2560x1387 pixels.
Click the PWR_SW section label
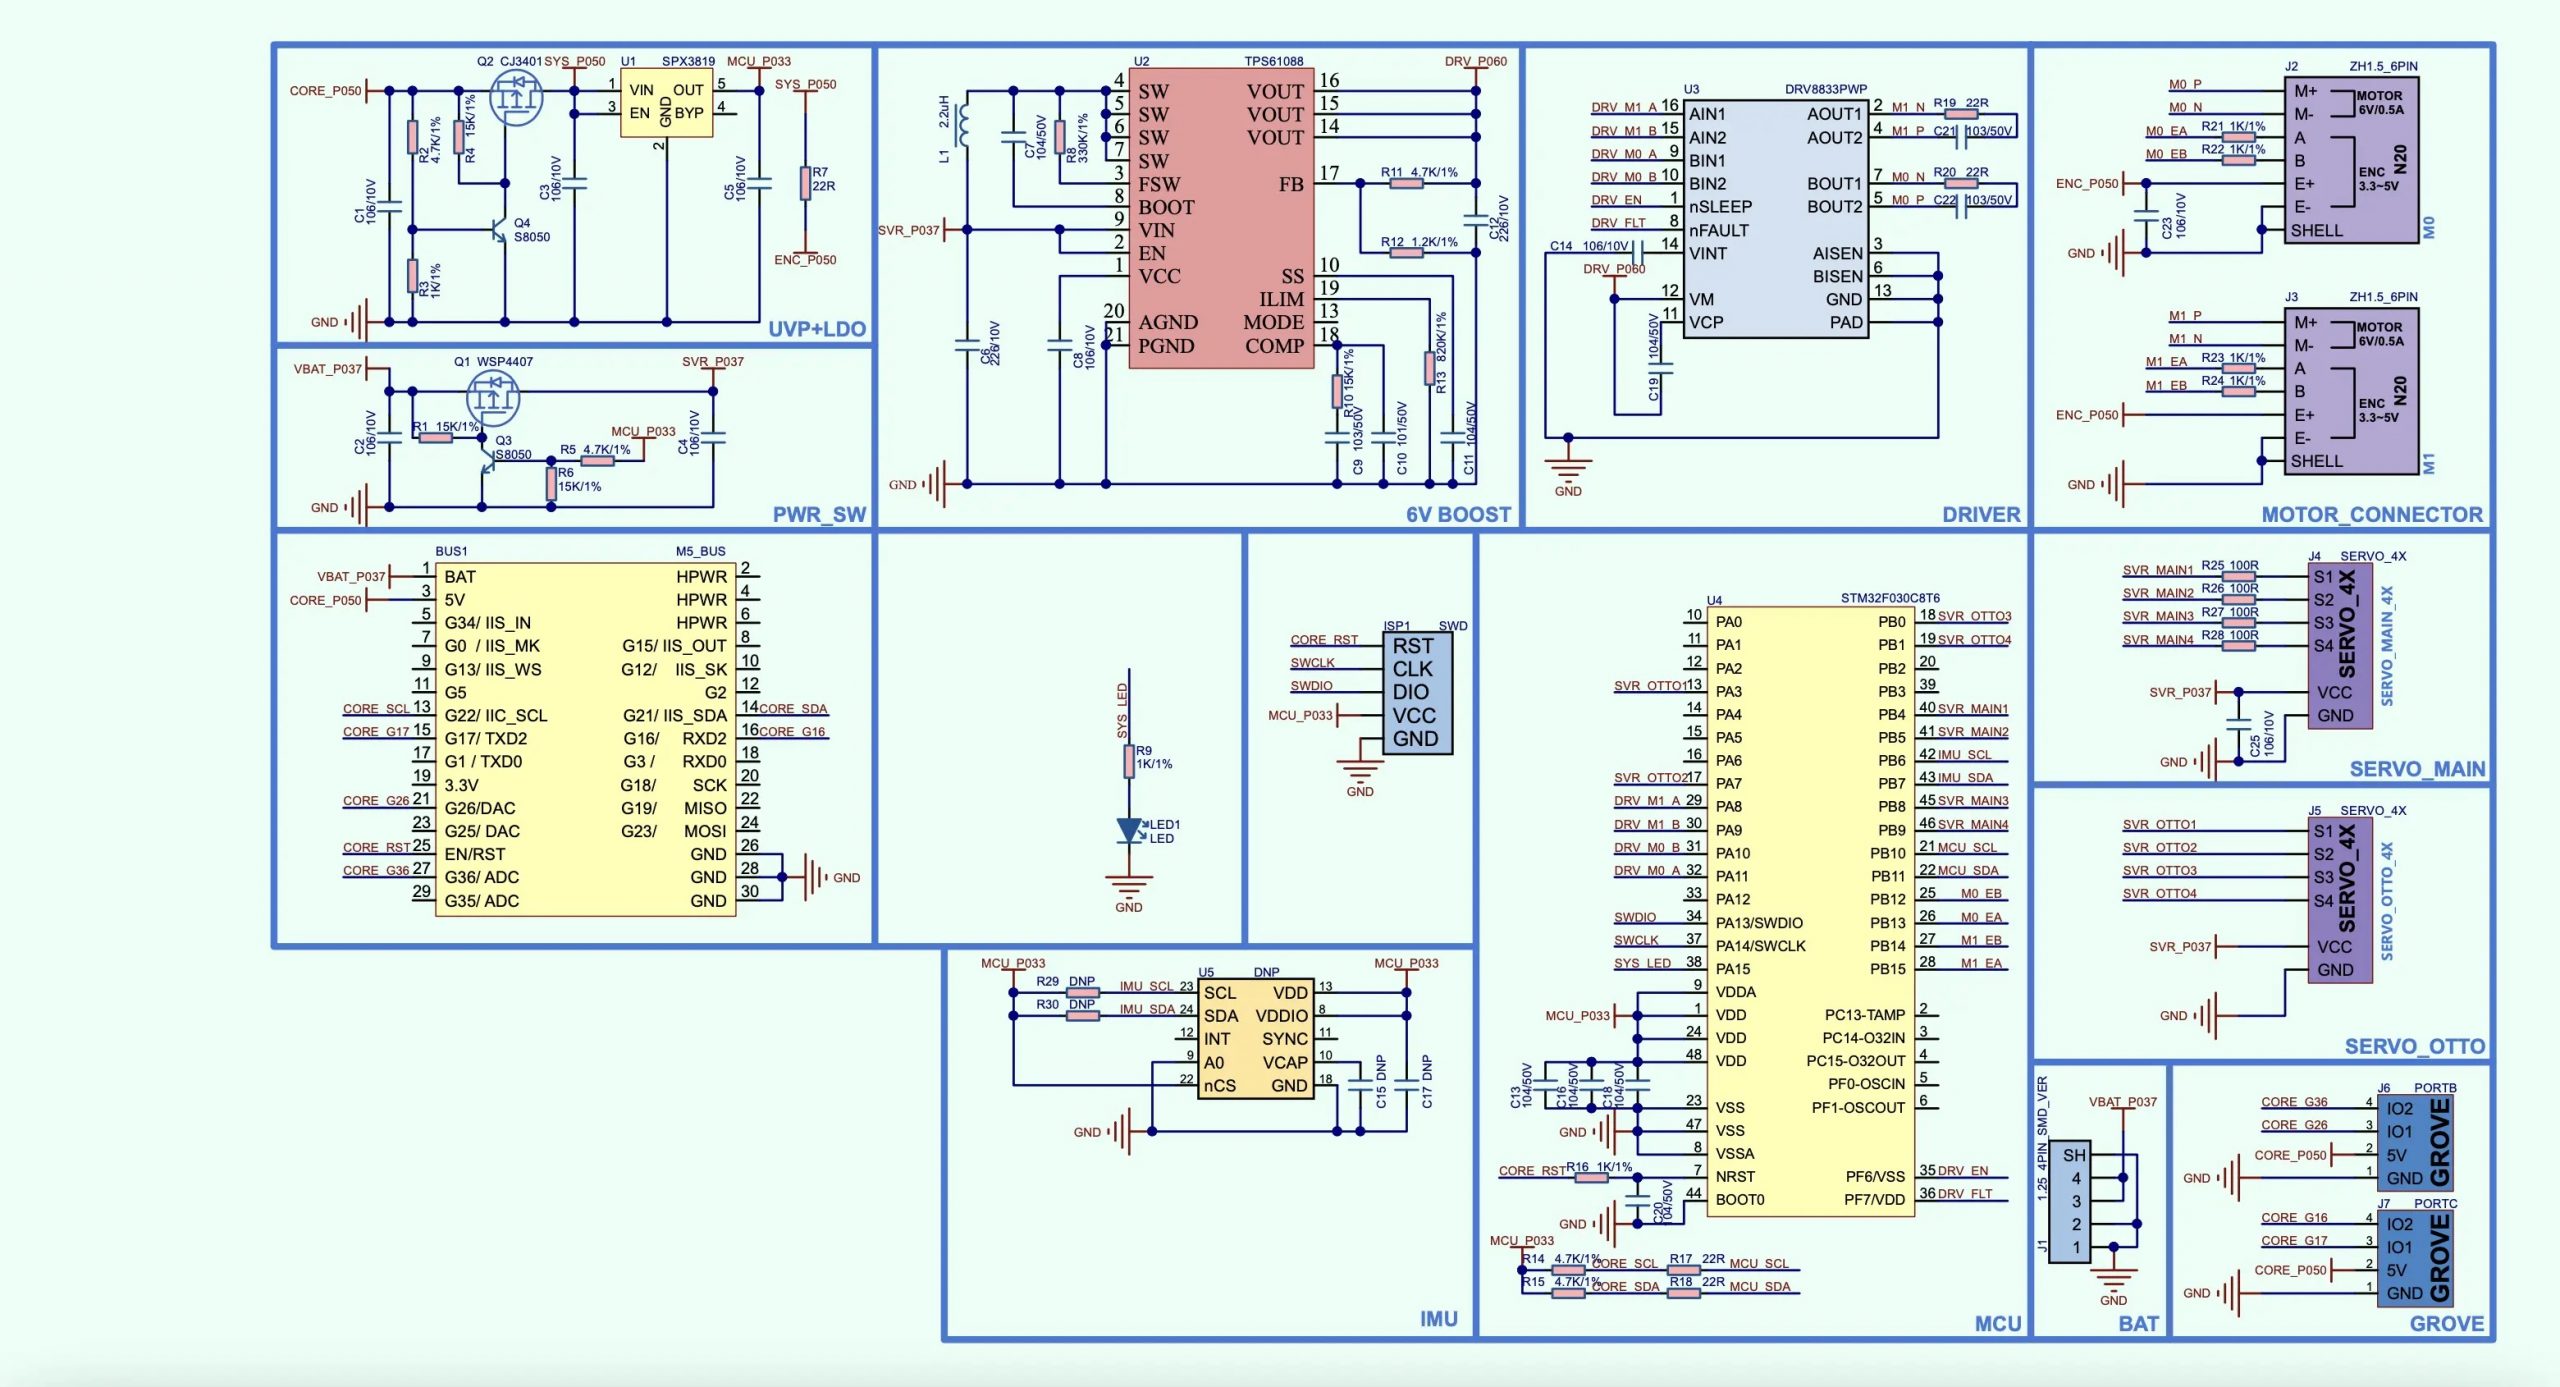819,514
